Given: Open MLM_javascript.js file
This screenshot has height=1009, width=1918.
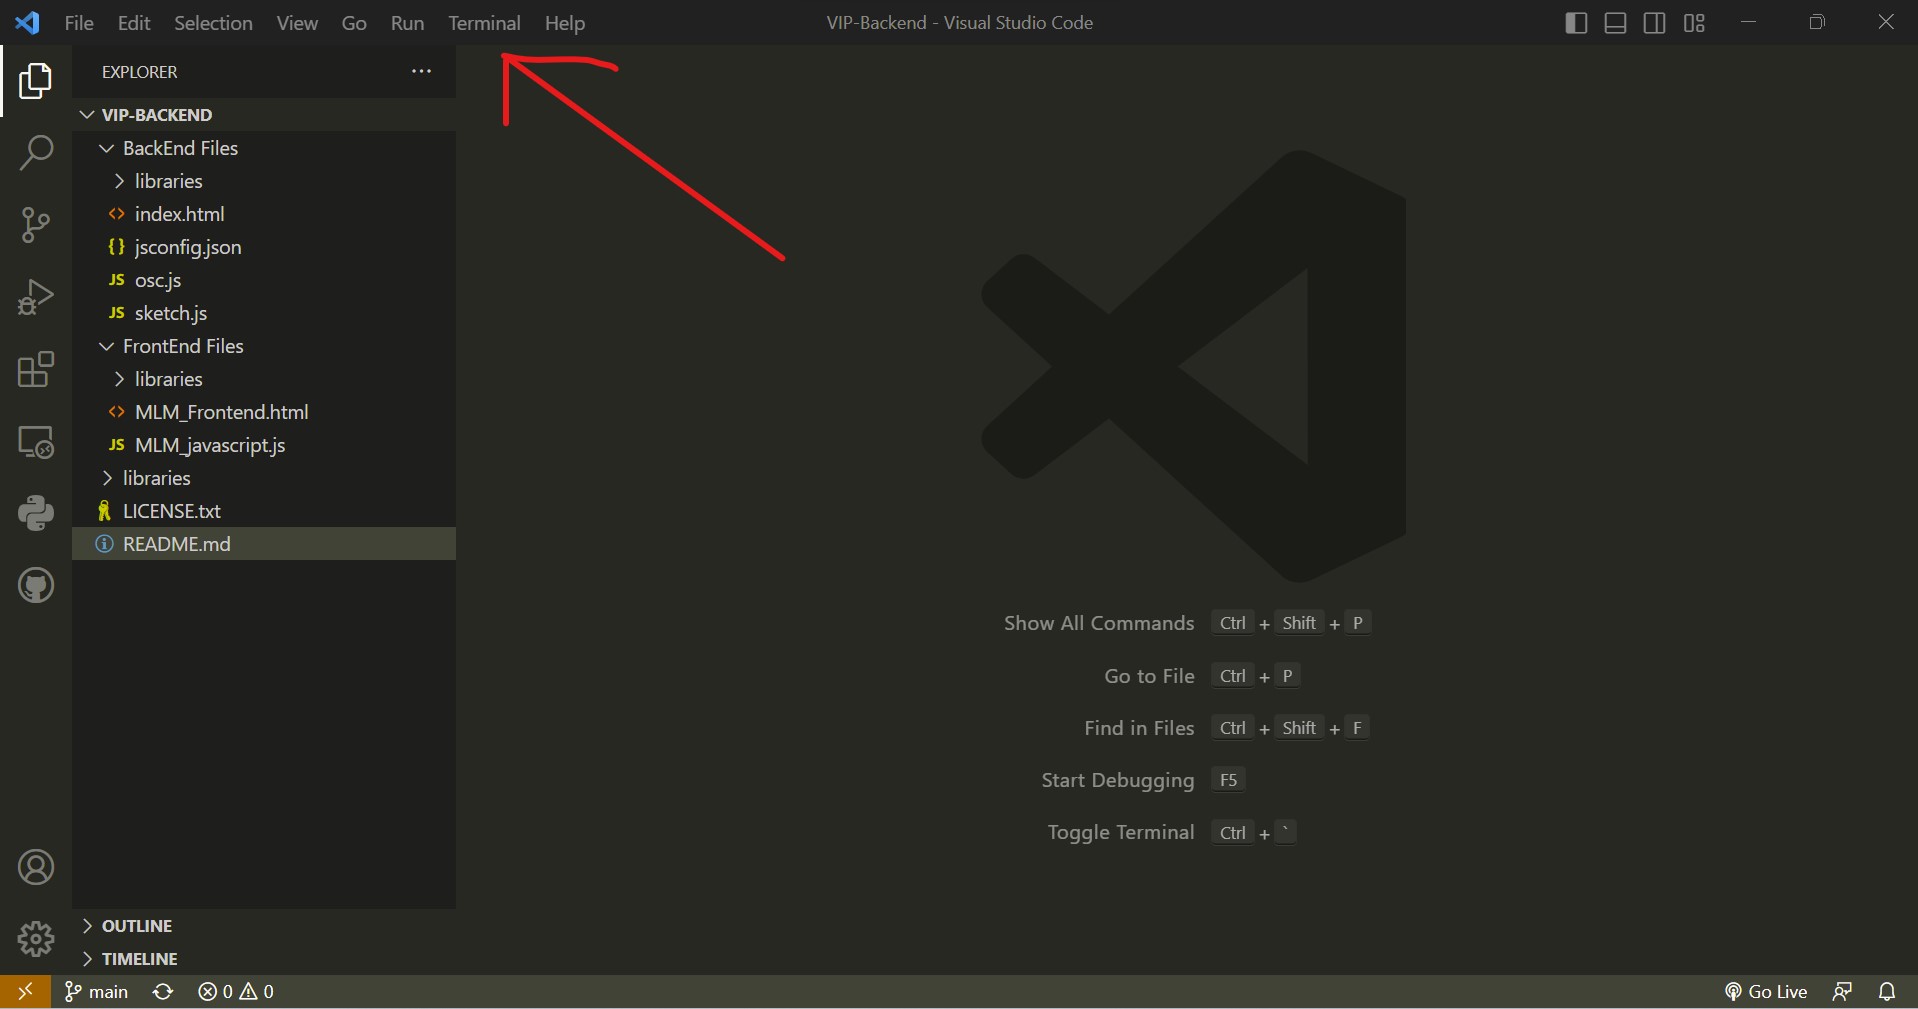Looking at the screenshot, I should [x=264, y=445].
